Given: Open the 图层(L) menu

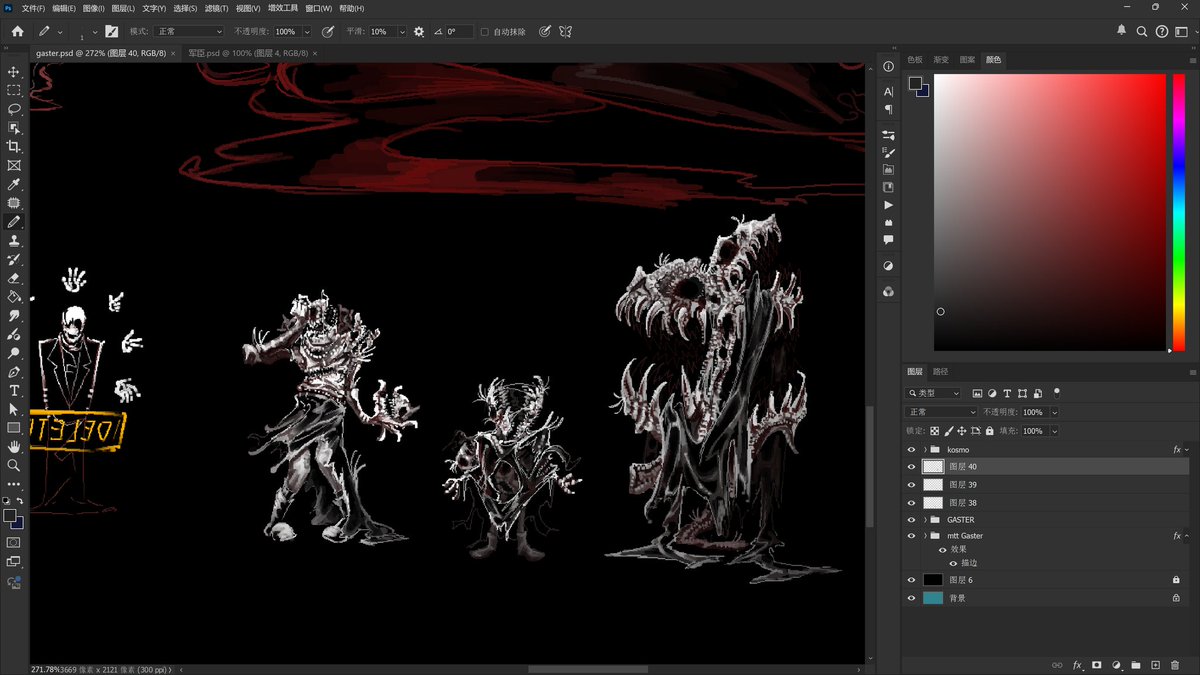Looking at the screenshot, I should pos(124,8).
